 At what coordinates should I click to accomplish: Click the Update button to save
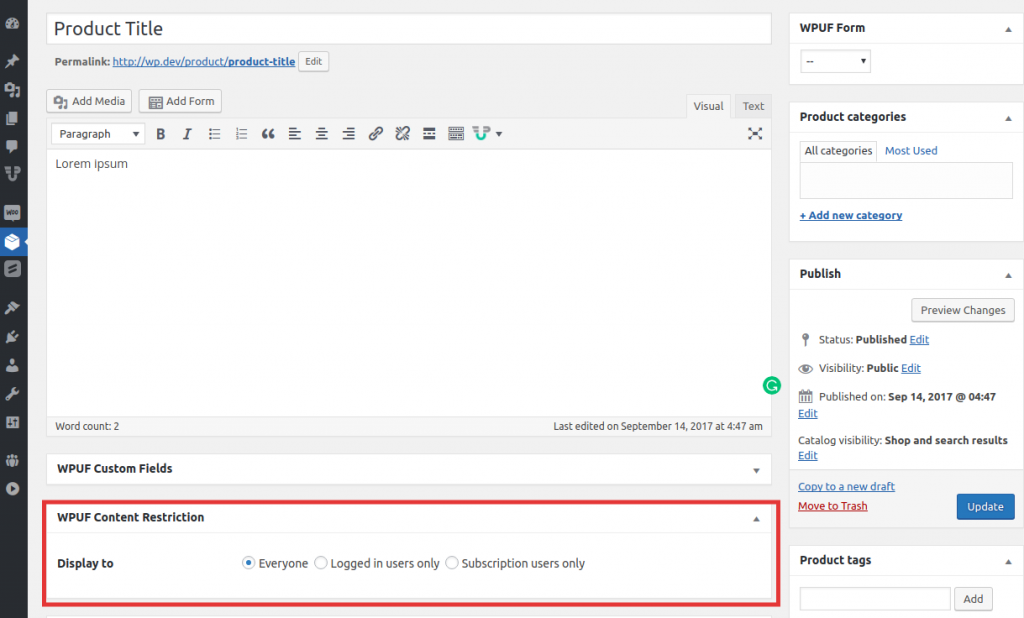coord(985,506)
